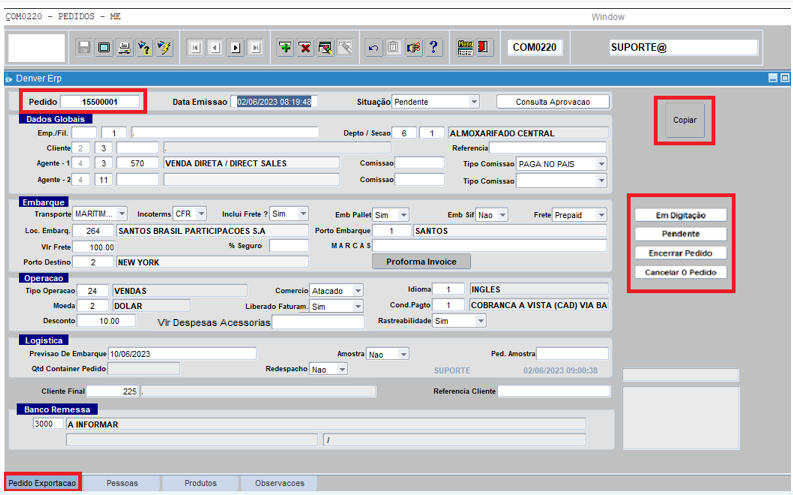Open the Redespacho dropdown
Image resolution: width=793 pixels, height=495 pixels.
tap(342, 370)
